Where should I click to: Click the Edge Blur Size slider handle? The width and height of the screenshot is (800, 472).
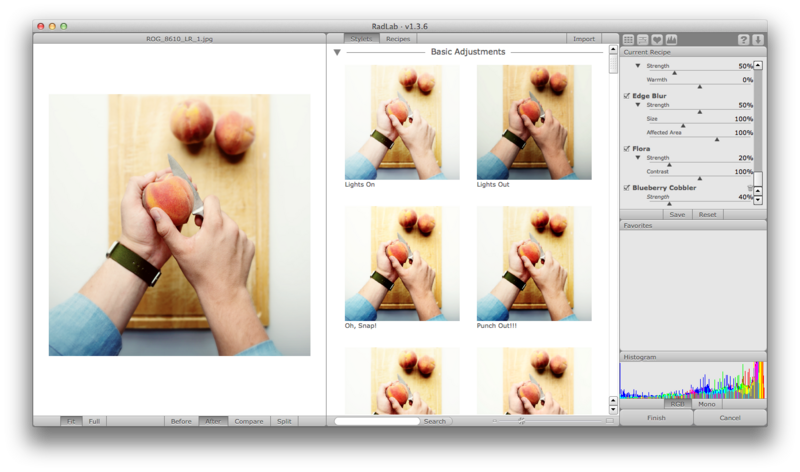point(683,126)
